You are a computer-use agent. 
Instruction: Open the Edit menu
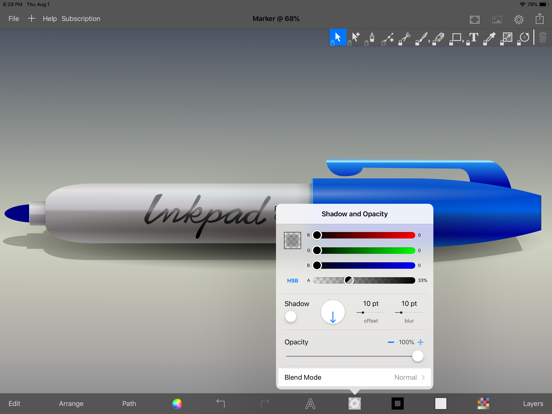tap(14, 403)
